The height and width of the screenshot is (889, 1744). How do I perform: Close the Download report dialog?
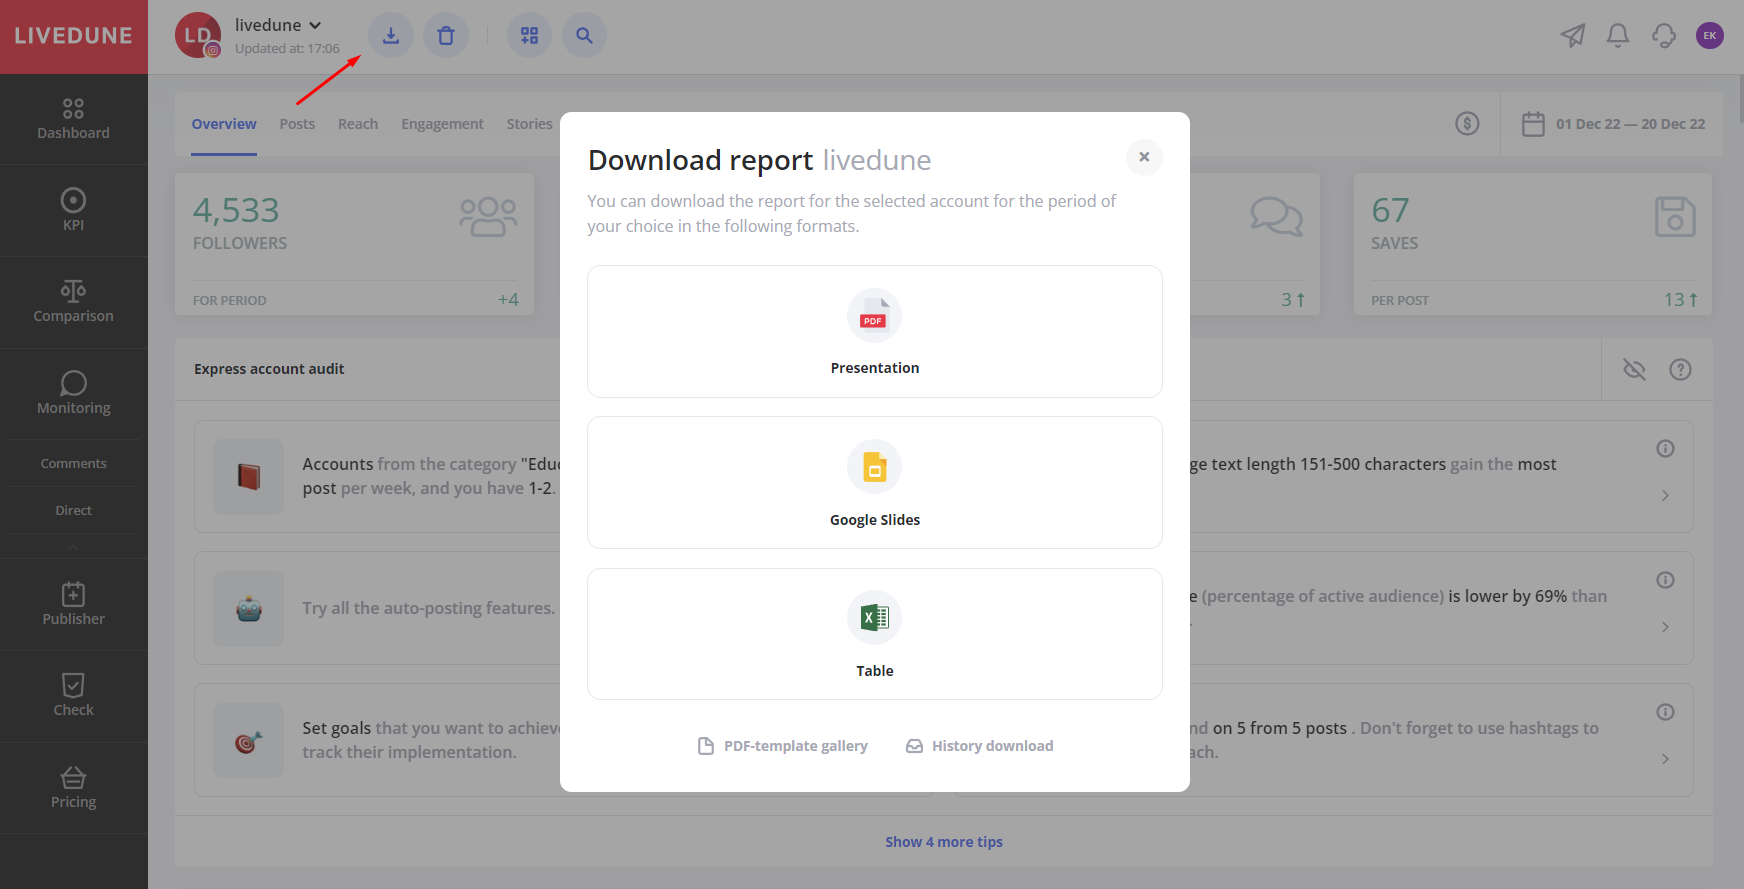pos(1144,157)
